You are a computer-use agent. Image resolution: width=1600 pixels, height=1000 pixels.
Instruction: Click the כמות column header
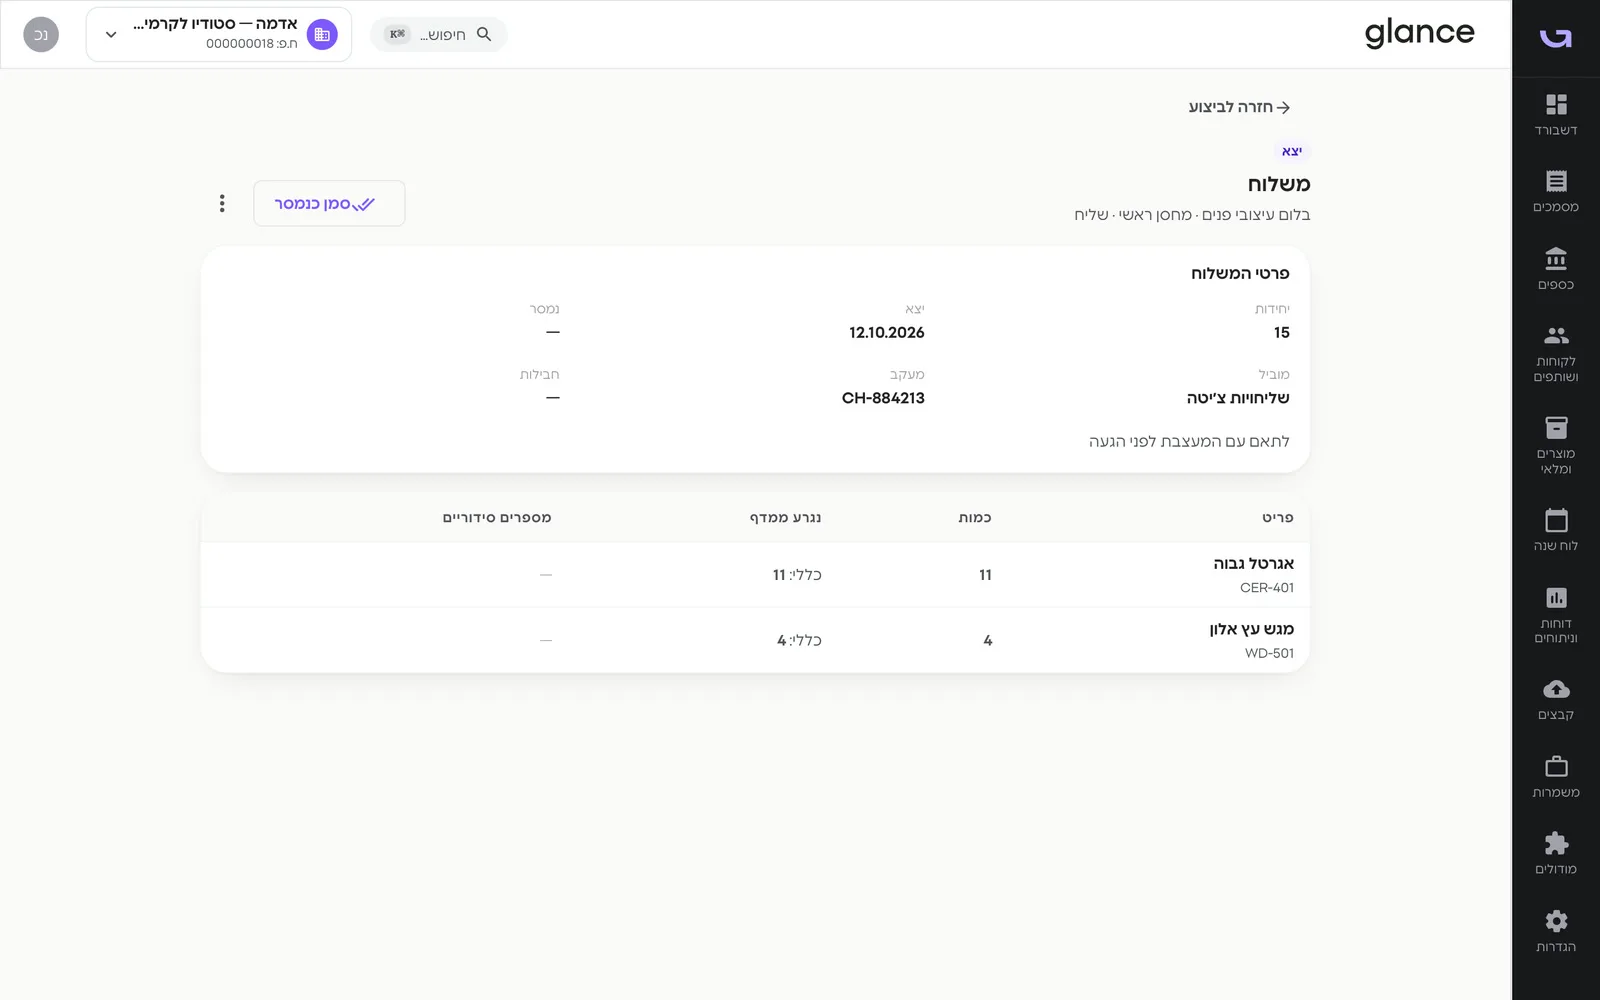(975, 517)
